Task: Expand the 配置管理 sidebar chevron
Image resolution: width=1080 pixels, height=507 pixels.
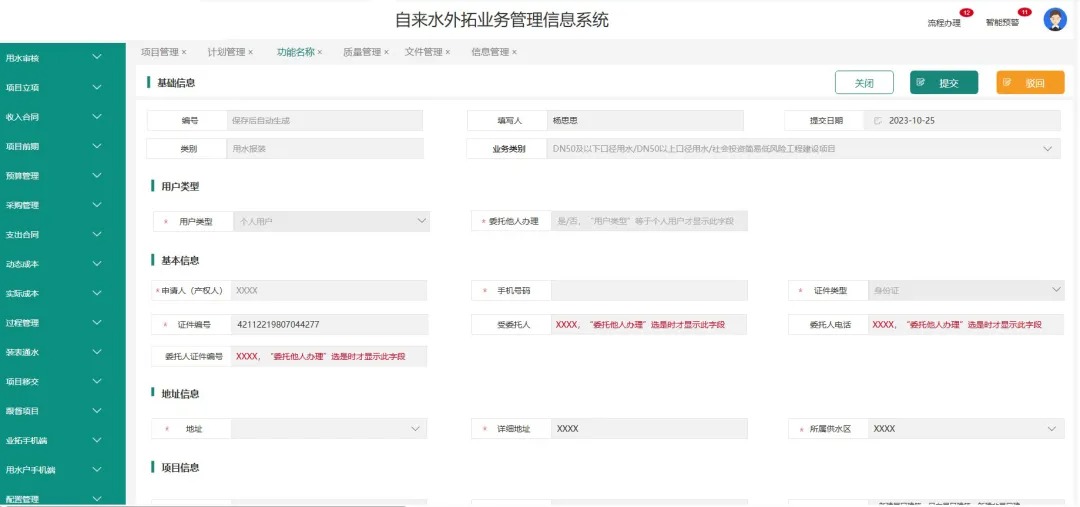Action: tap(97, 498)
